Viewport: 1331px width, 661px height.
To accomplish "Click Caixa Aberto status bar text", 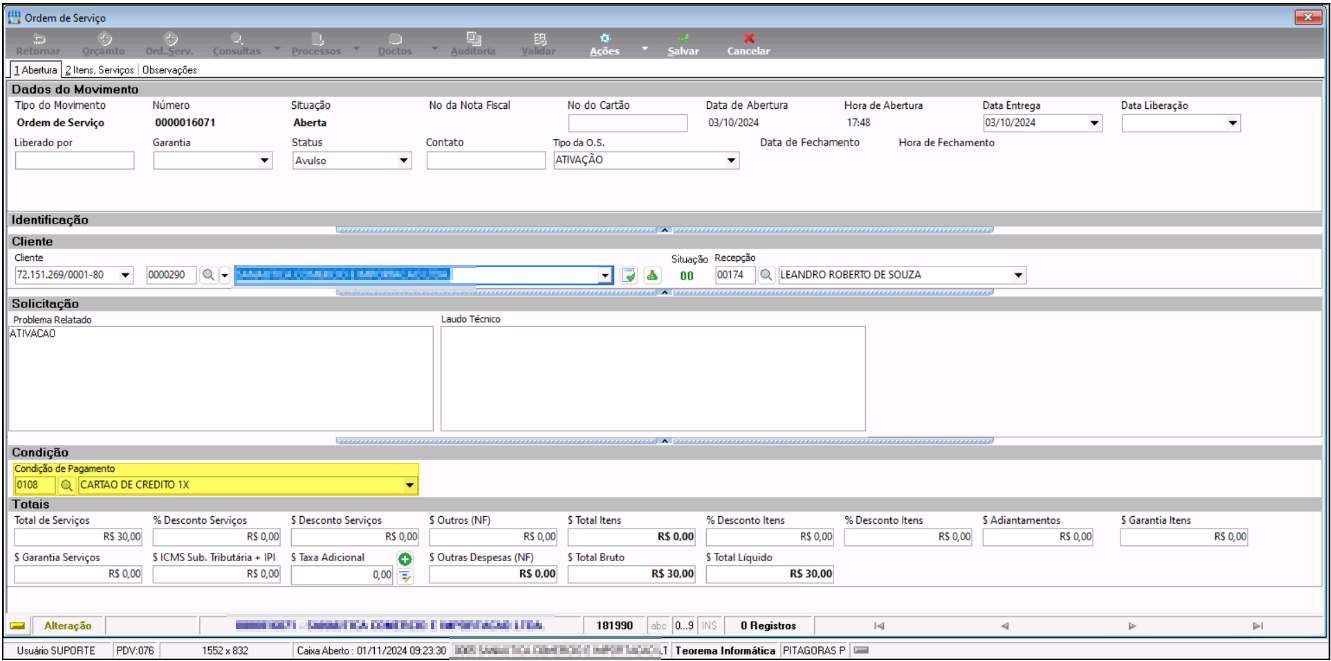I will tap(371, 651).
